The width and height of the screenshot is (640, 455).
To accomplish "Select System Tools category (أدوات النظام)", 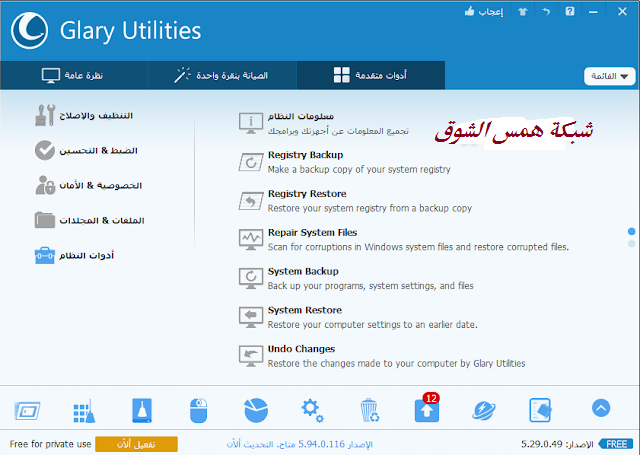I will pyautogui.click(x=74, y=255).
